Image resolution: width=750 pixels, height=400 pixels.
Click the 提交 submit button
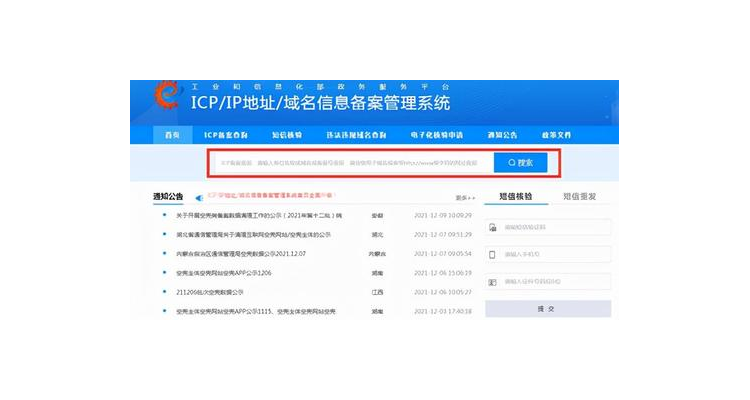click(x=548, y=309)
